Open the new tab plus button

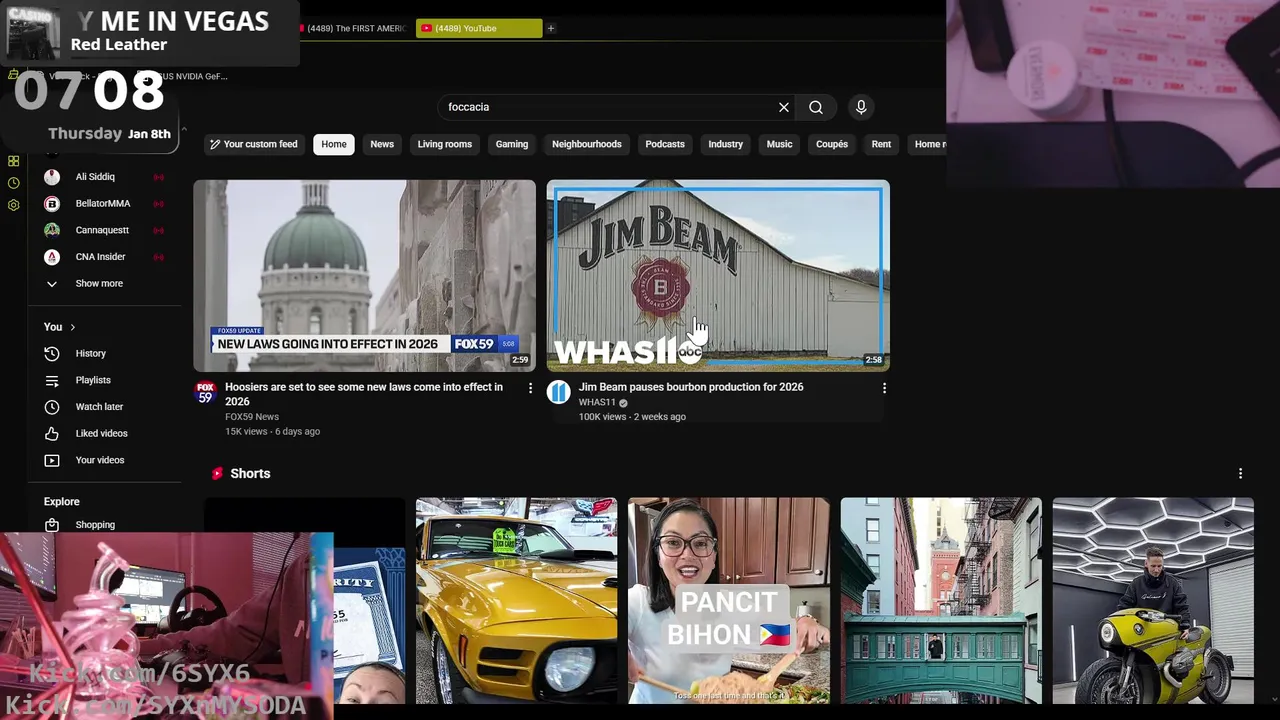pos(550,28)
